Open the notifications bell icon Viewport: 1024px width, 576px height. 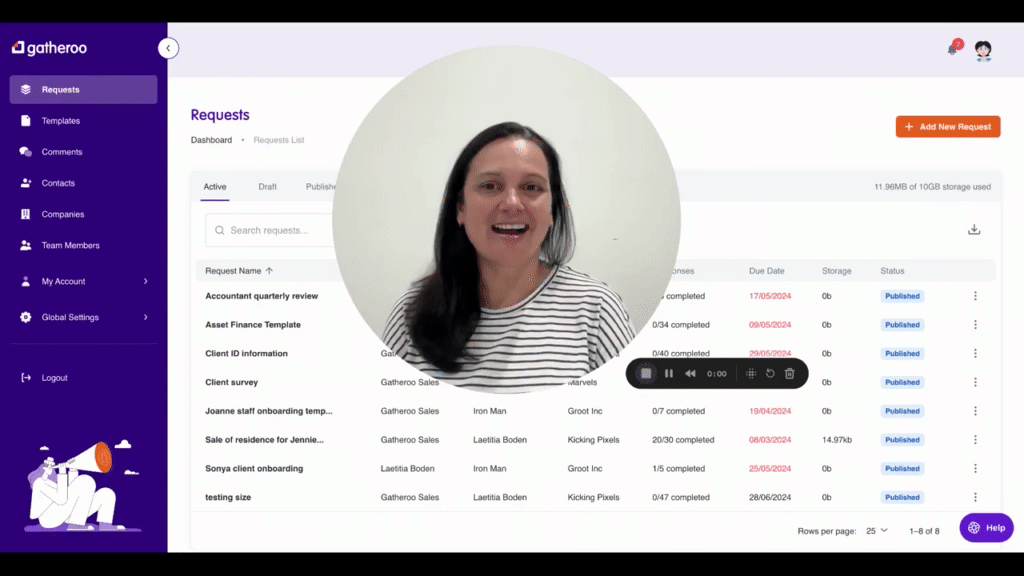[x=953, y=49]
